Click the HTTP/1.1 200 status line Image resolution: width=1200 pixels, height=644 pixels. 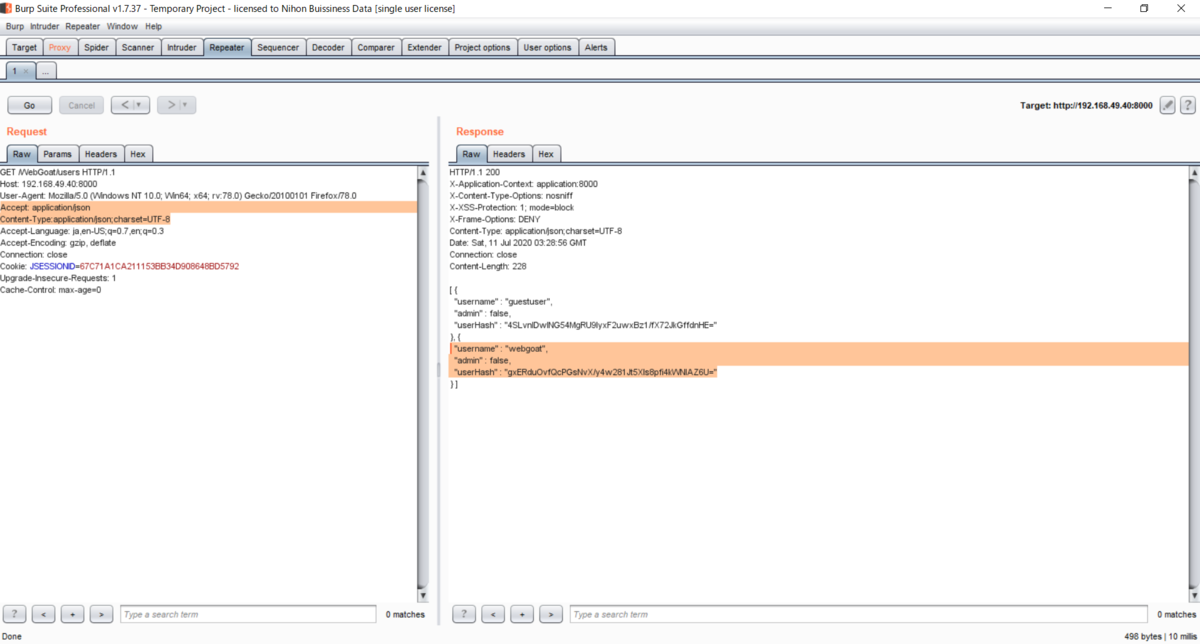474,172
